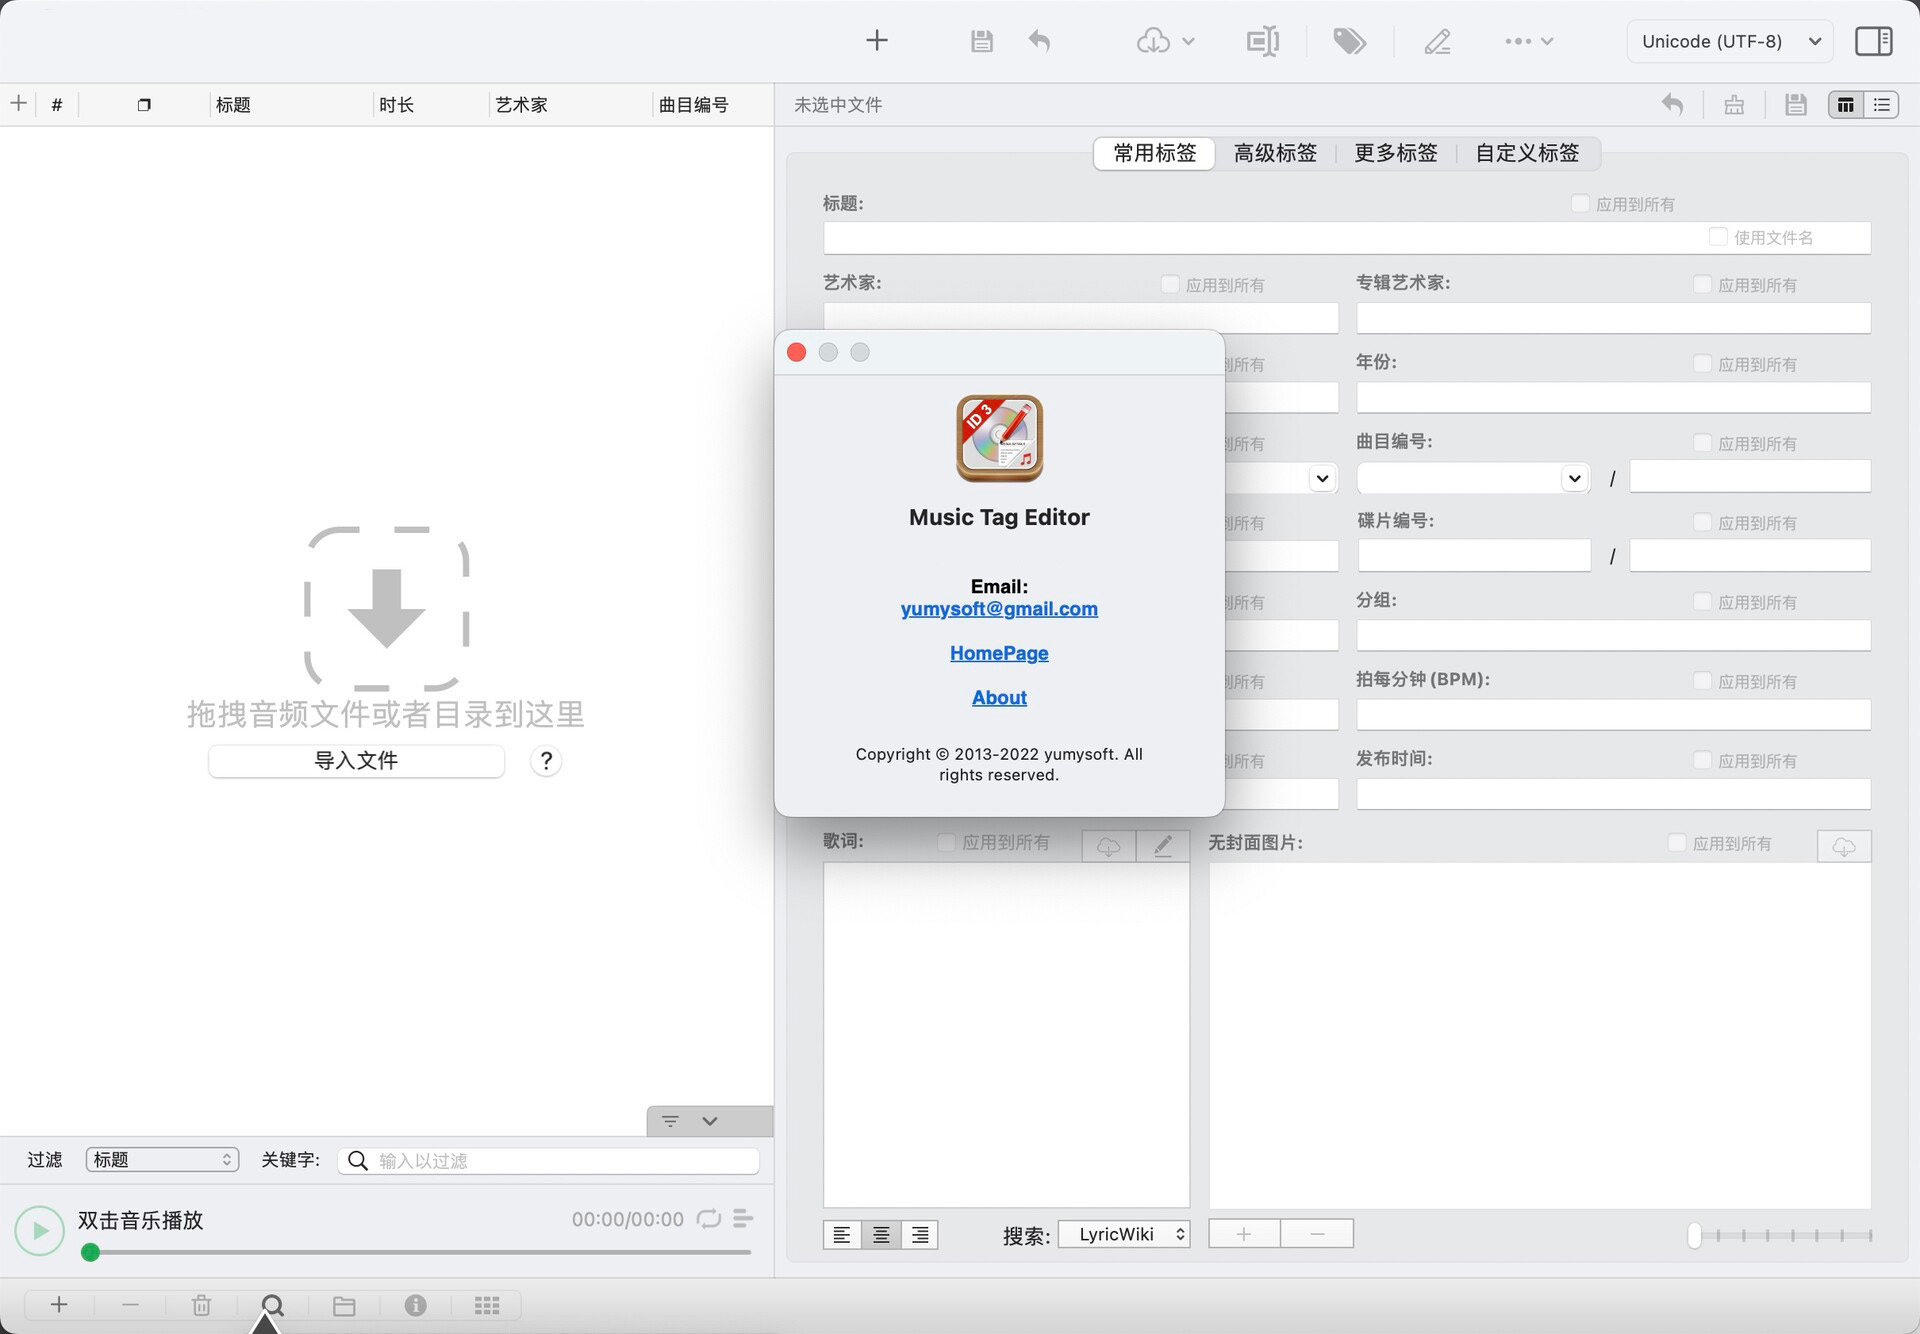This screenshot has height=1334, width=1920.
Task: Toggle the repeat loop icon
Action: (x=709, y=1218)
